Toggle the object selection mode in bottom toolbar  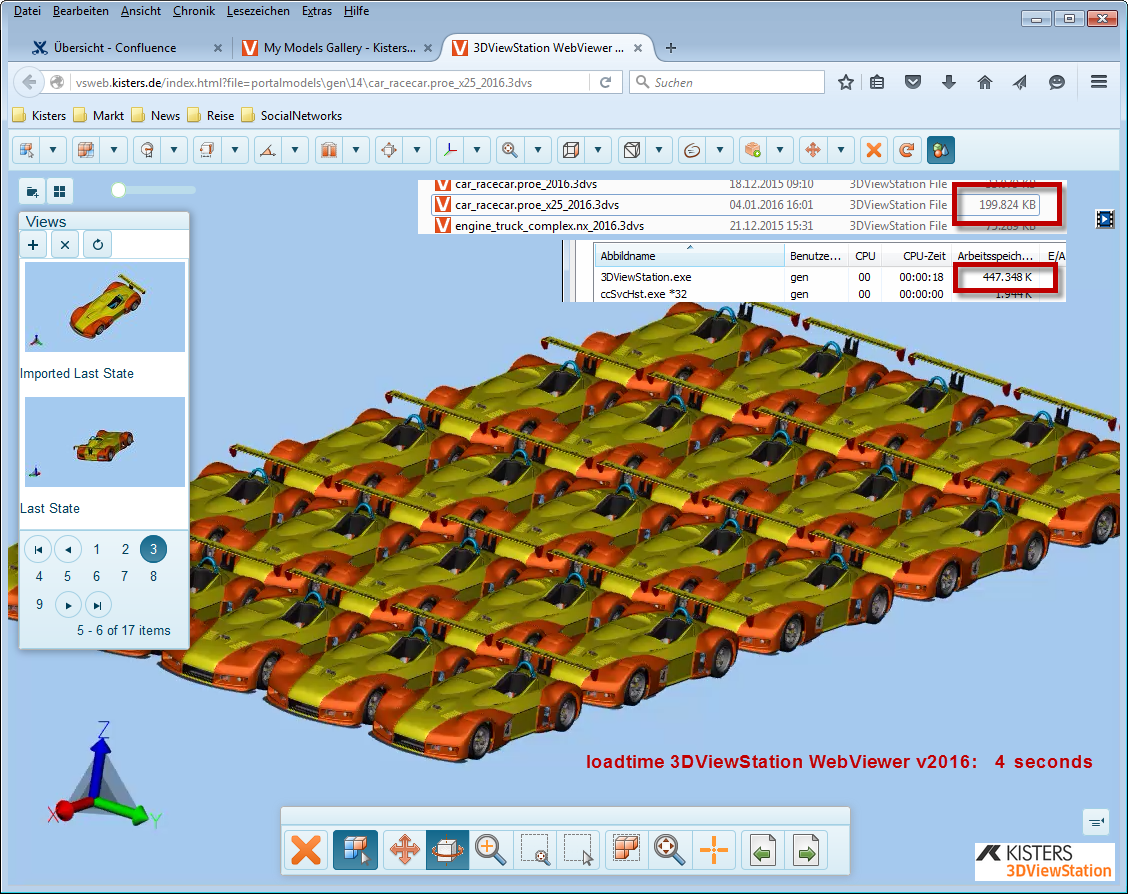pos(355,851)
